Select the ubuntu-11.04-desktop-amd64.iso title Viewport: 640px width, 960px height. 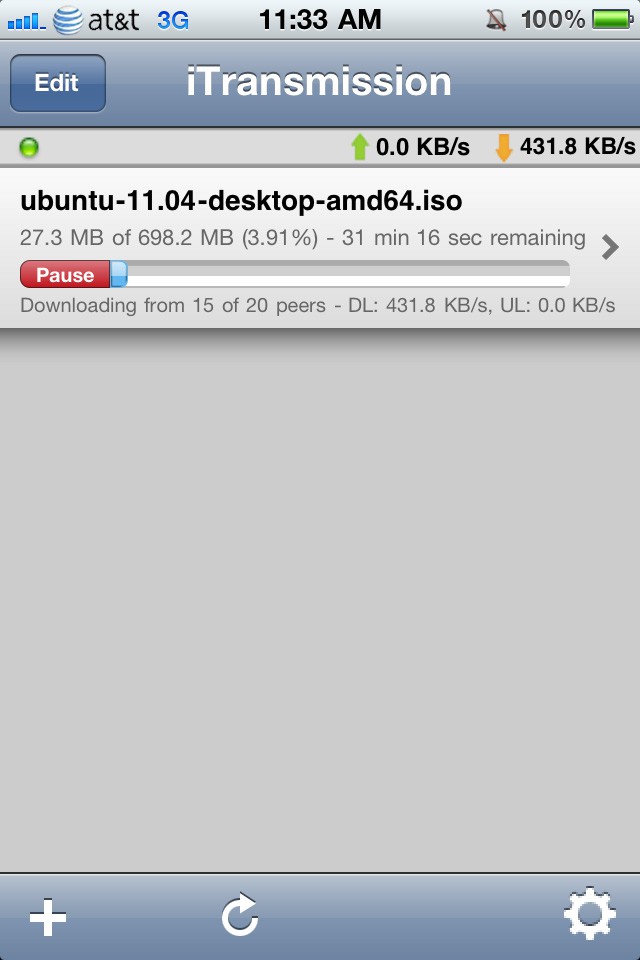pyautogui.click(x=241, y=201)
